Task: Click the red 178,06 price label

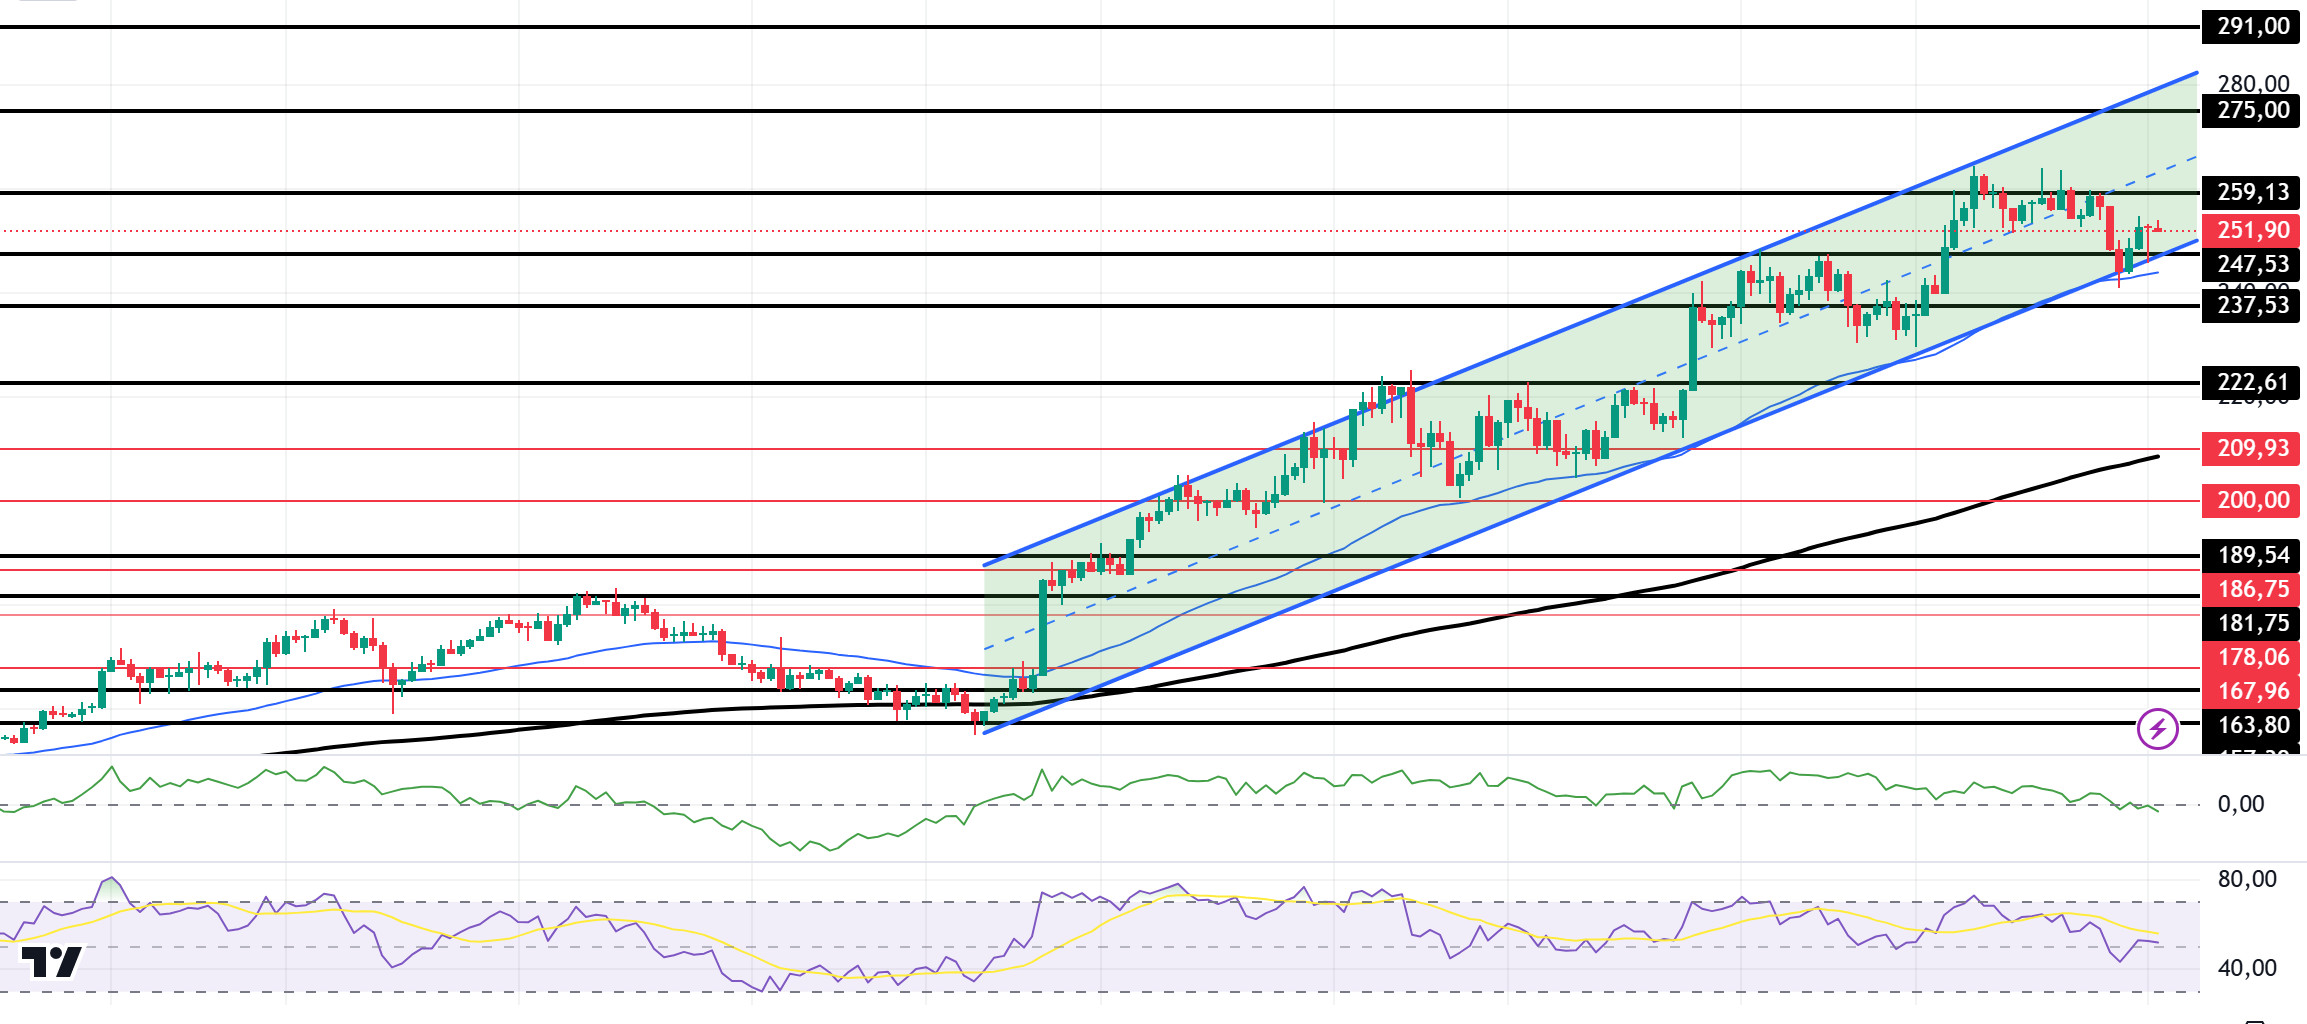Action: click(x=2250, y=658)
